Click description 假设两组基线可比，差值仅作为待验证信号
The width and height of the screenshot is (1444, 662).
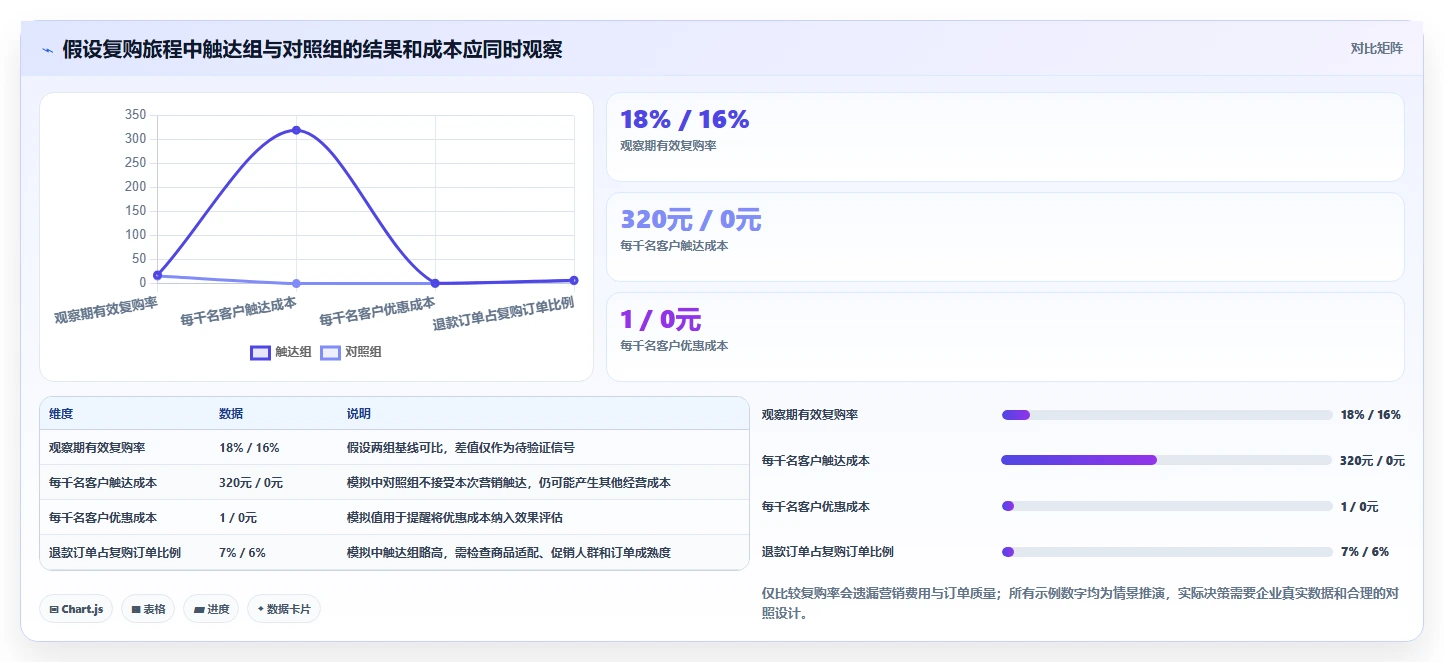coord(460,448)
